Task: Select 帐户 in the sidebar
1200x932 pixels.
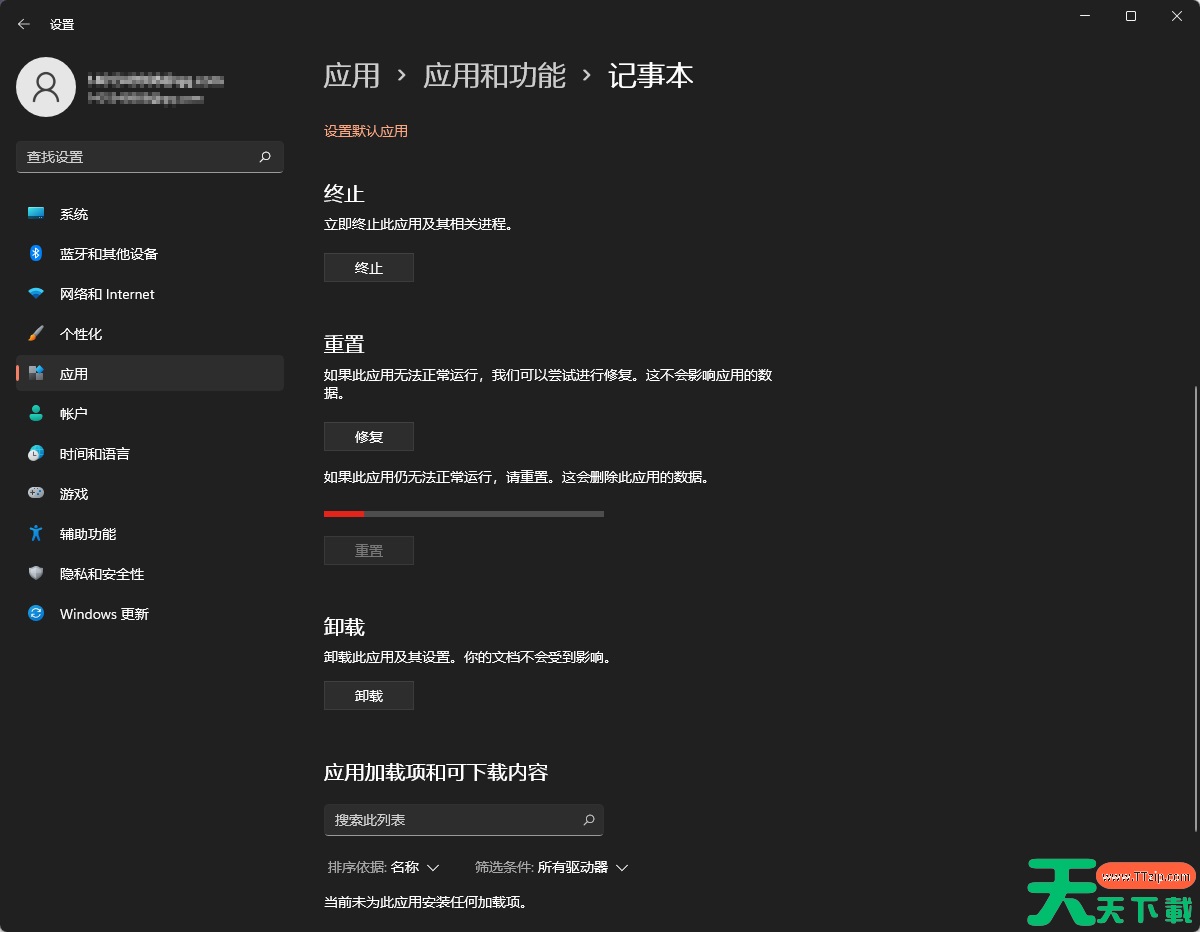Action: 150,414
